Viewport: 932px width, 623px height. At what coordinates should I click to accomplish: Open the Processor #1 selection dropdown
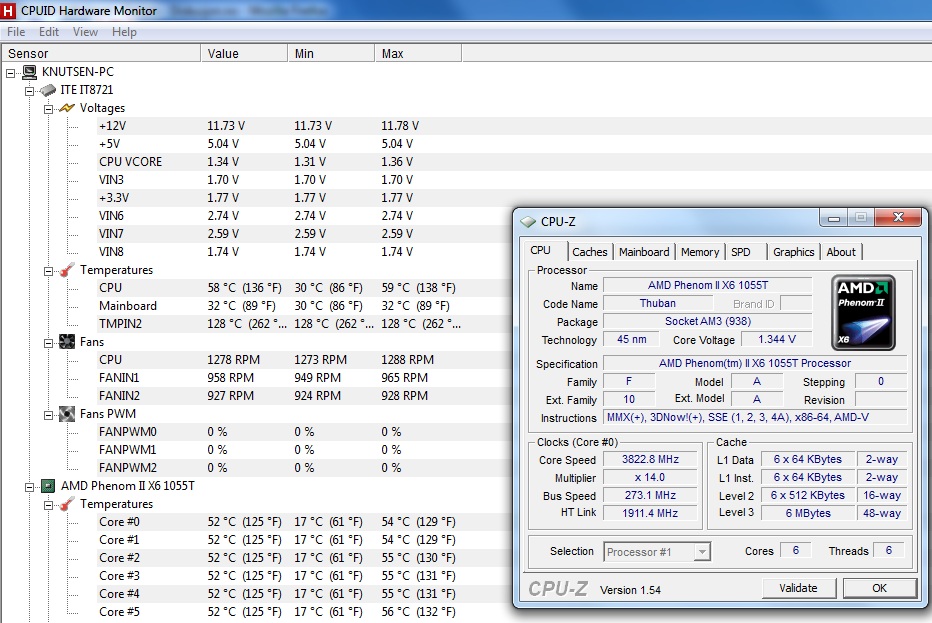(702, 552)
